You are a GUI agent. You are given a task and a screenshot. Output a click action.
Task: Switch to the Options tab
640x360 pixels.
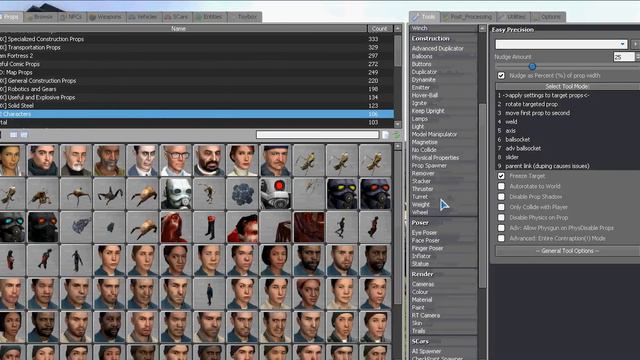pyautogui.click(x=548, y=17)
